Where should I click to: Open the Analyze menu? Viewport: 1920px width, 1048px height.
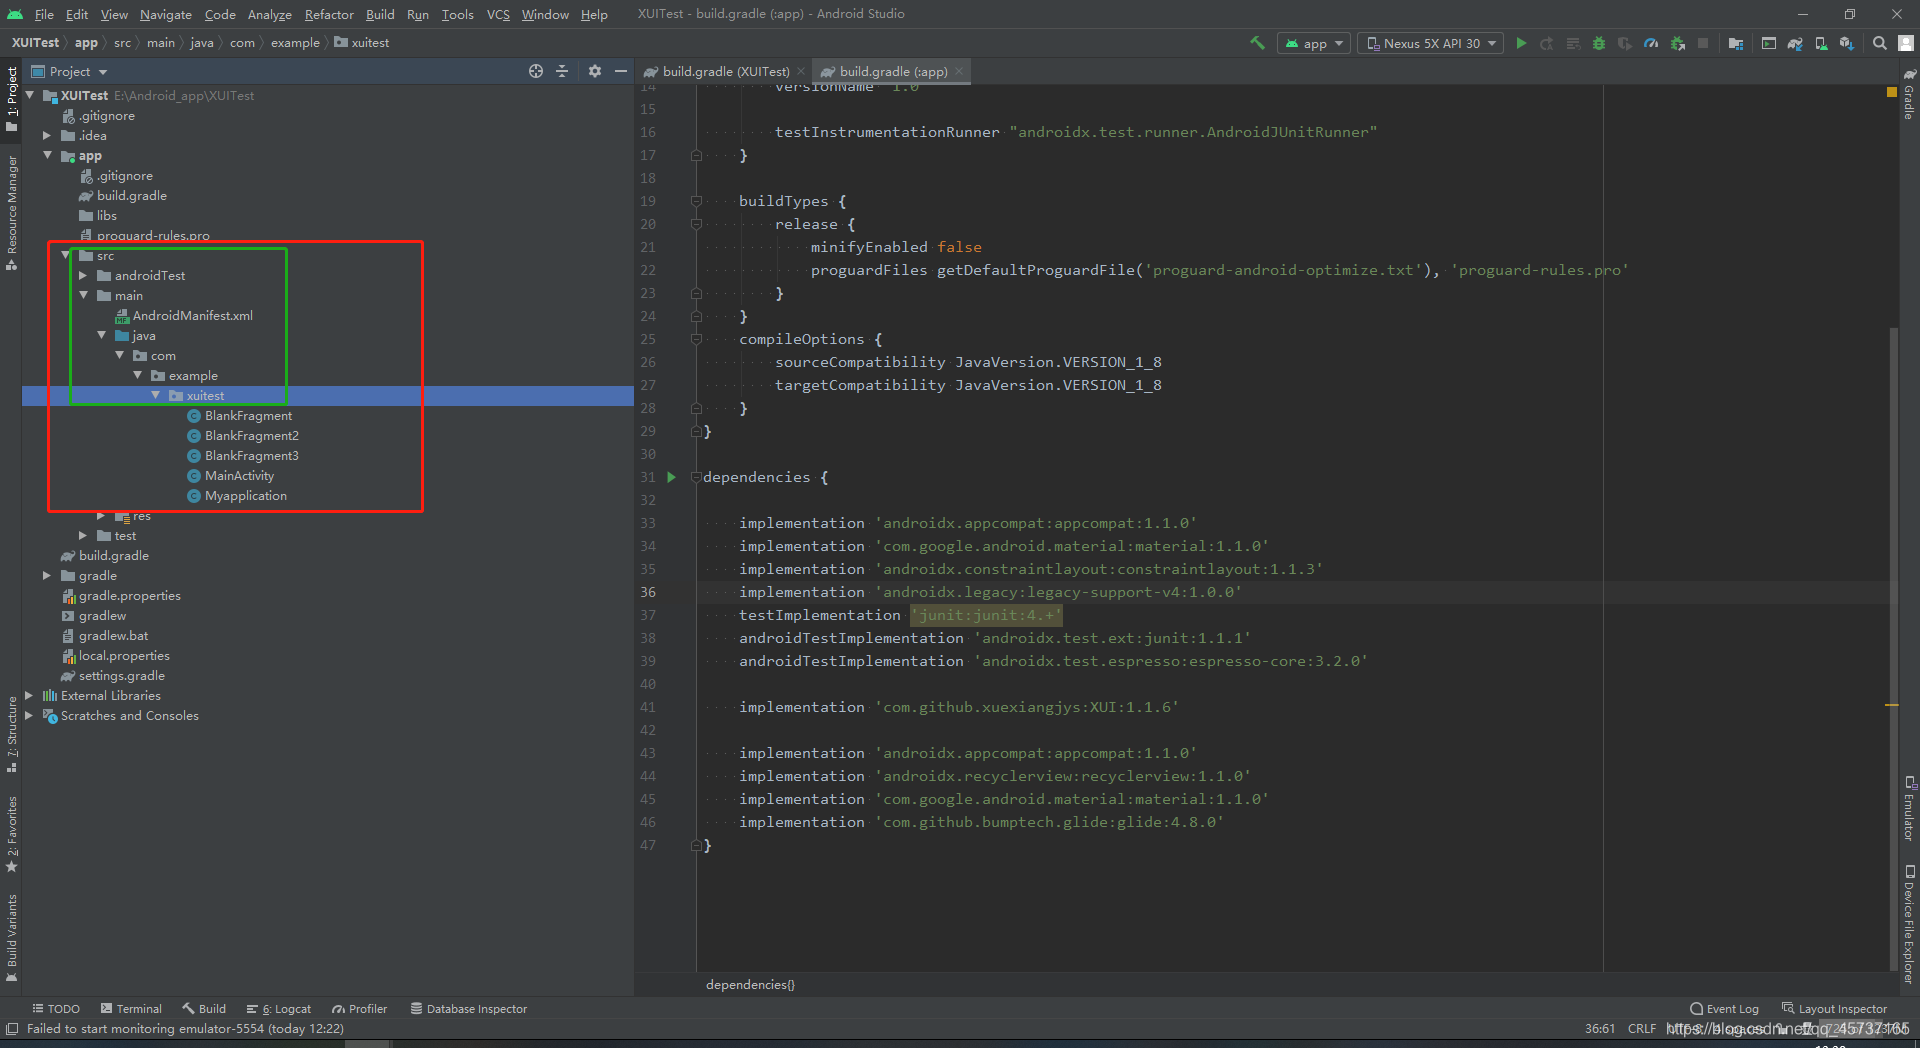[x=270, y=14]
